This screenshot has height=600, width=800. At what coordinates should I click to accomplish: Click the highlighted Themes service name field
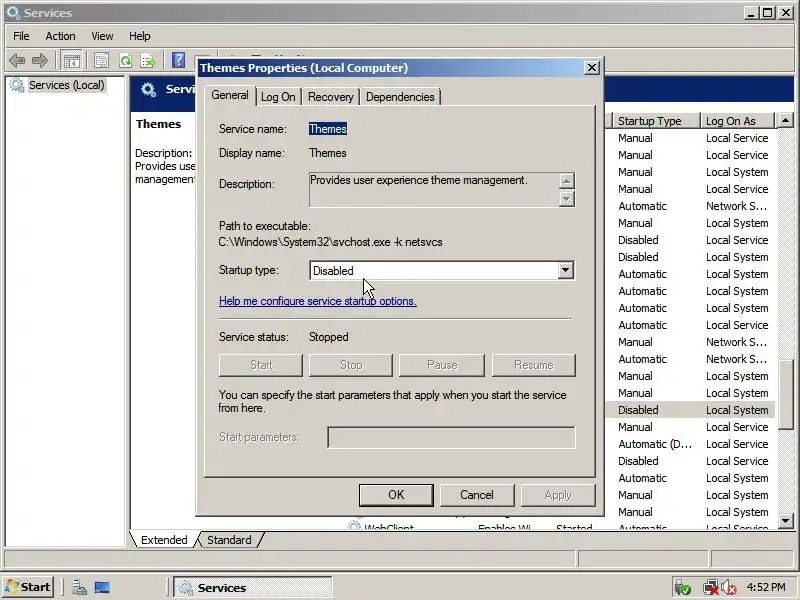coord(328,129)
